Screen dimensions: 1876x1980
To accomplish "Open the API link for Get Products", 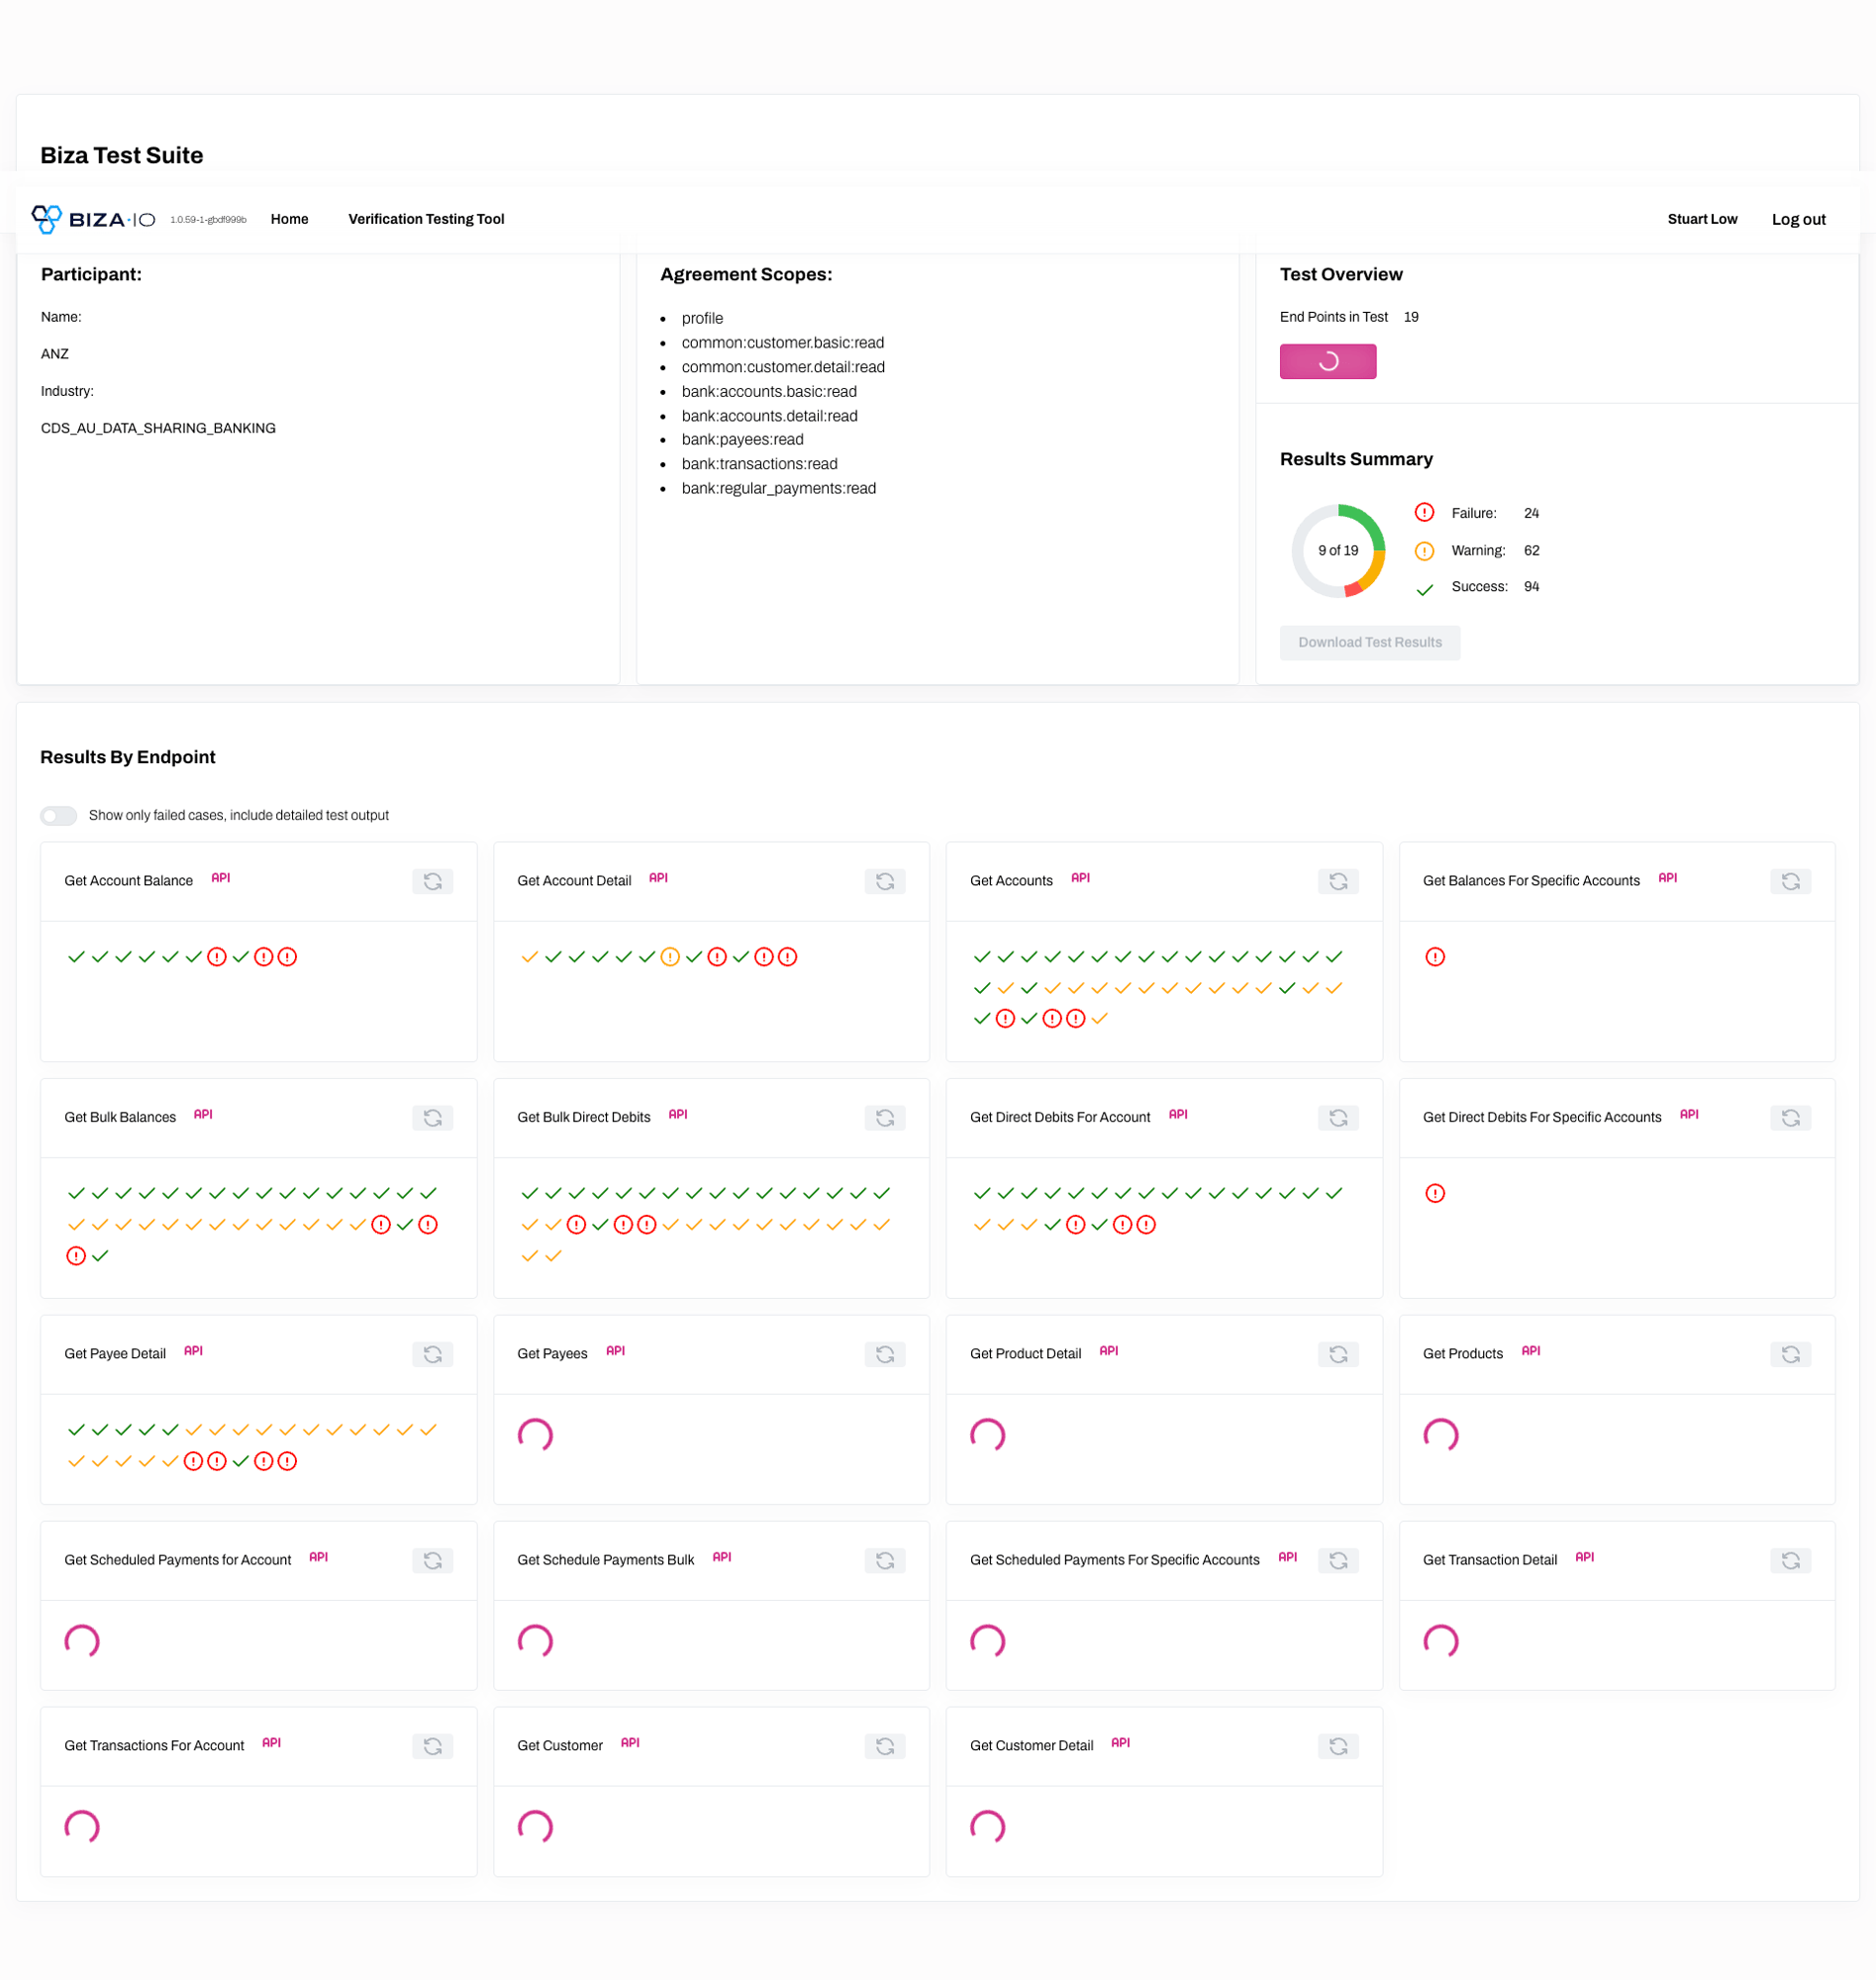I will (x=1531, y=1351).
